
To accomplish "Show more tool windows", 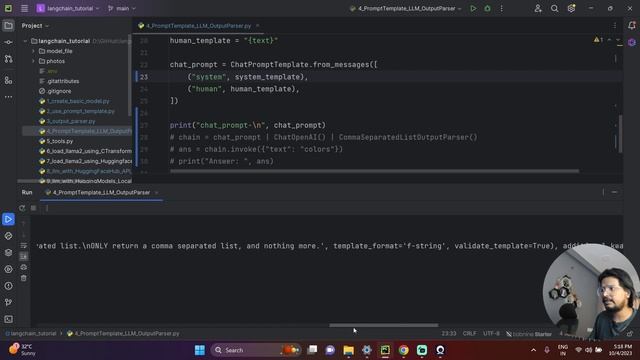I will click(x=8, y=97).
